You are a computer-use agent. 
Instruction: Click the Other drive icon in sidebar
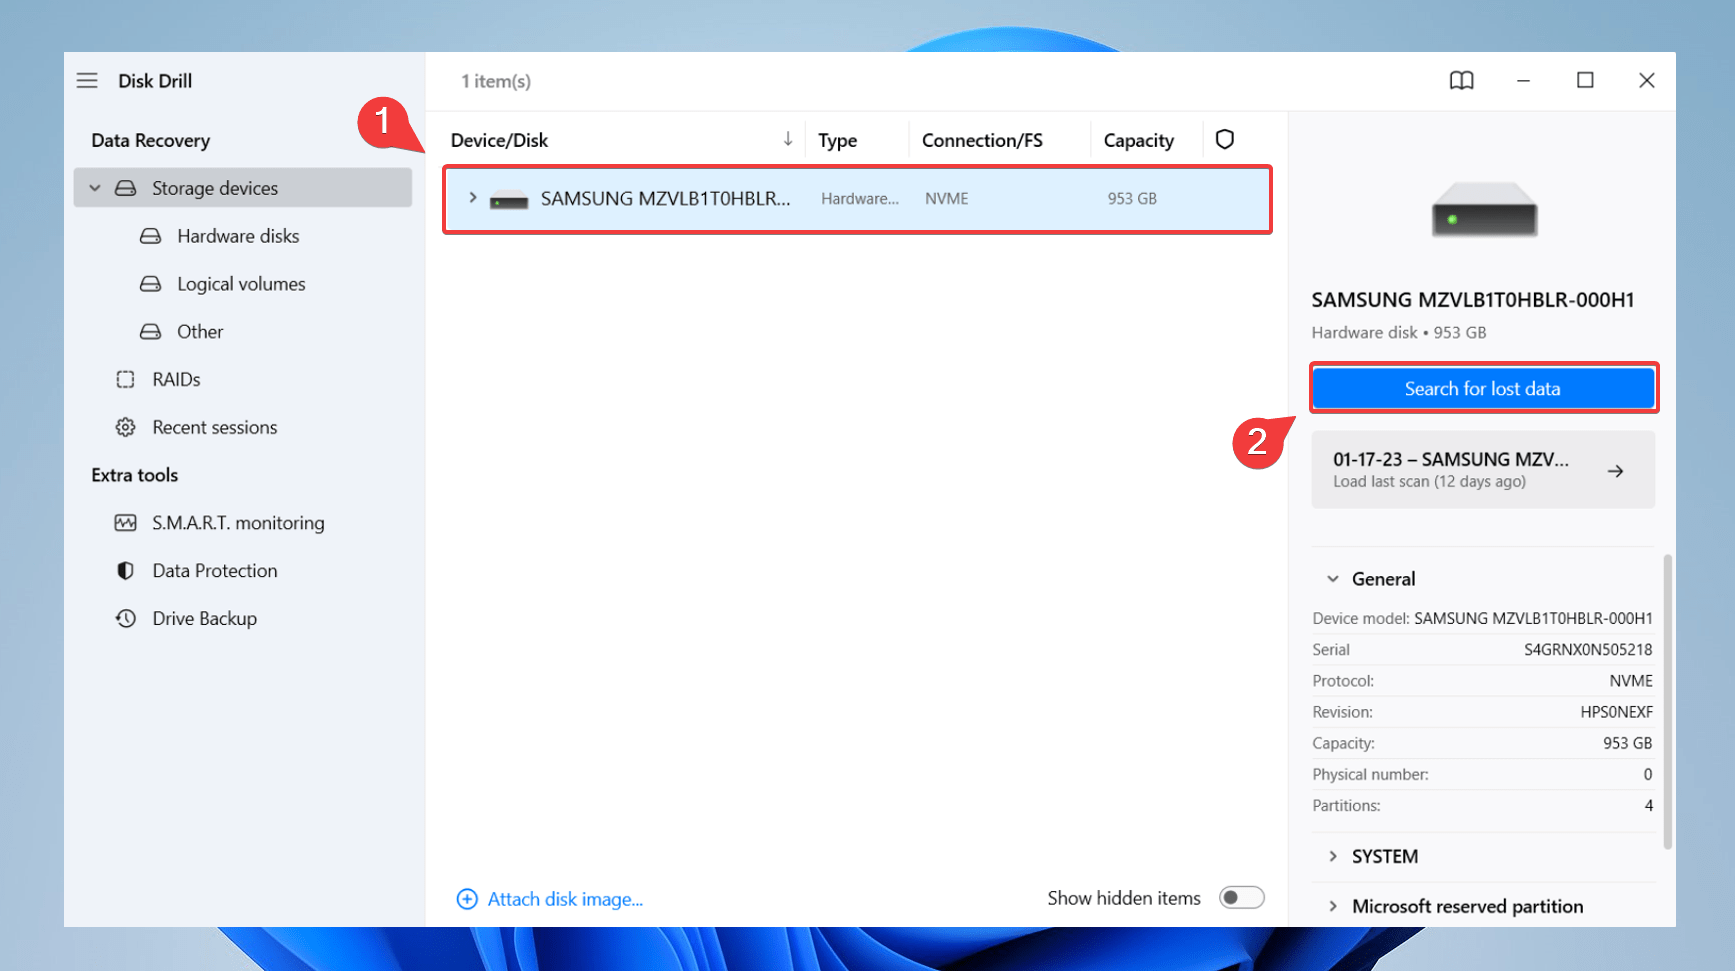click(x=150, y=331)
